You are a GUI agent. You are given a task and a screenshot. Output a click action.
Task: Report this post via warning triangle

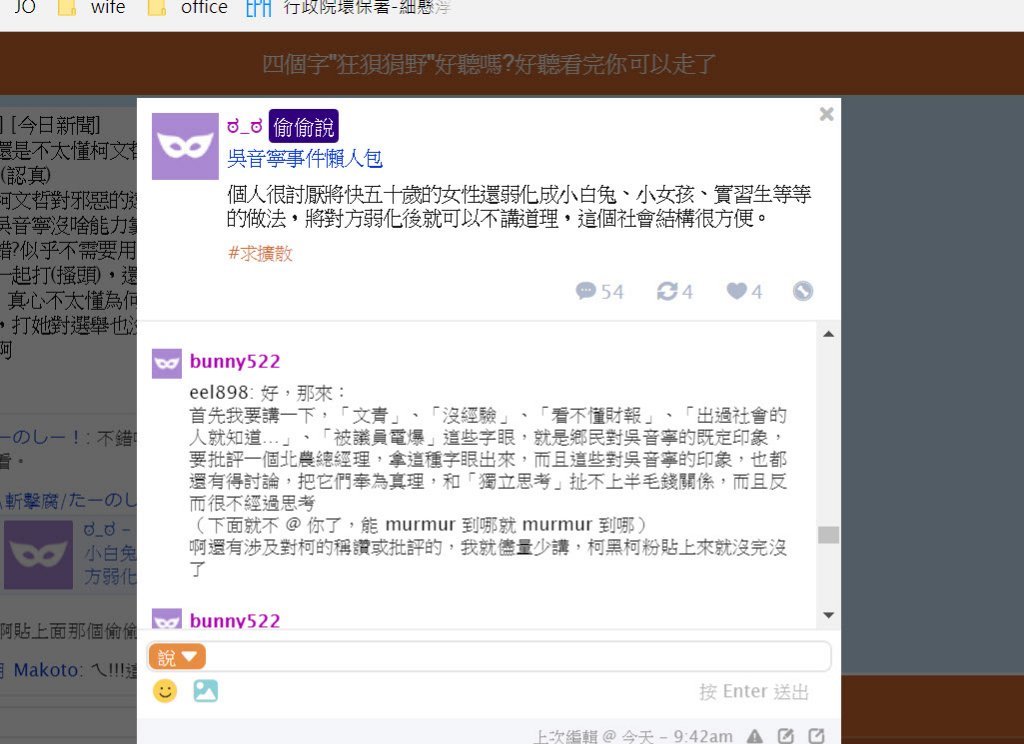click(x=755, y=736)
